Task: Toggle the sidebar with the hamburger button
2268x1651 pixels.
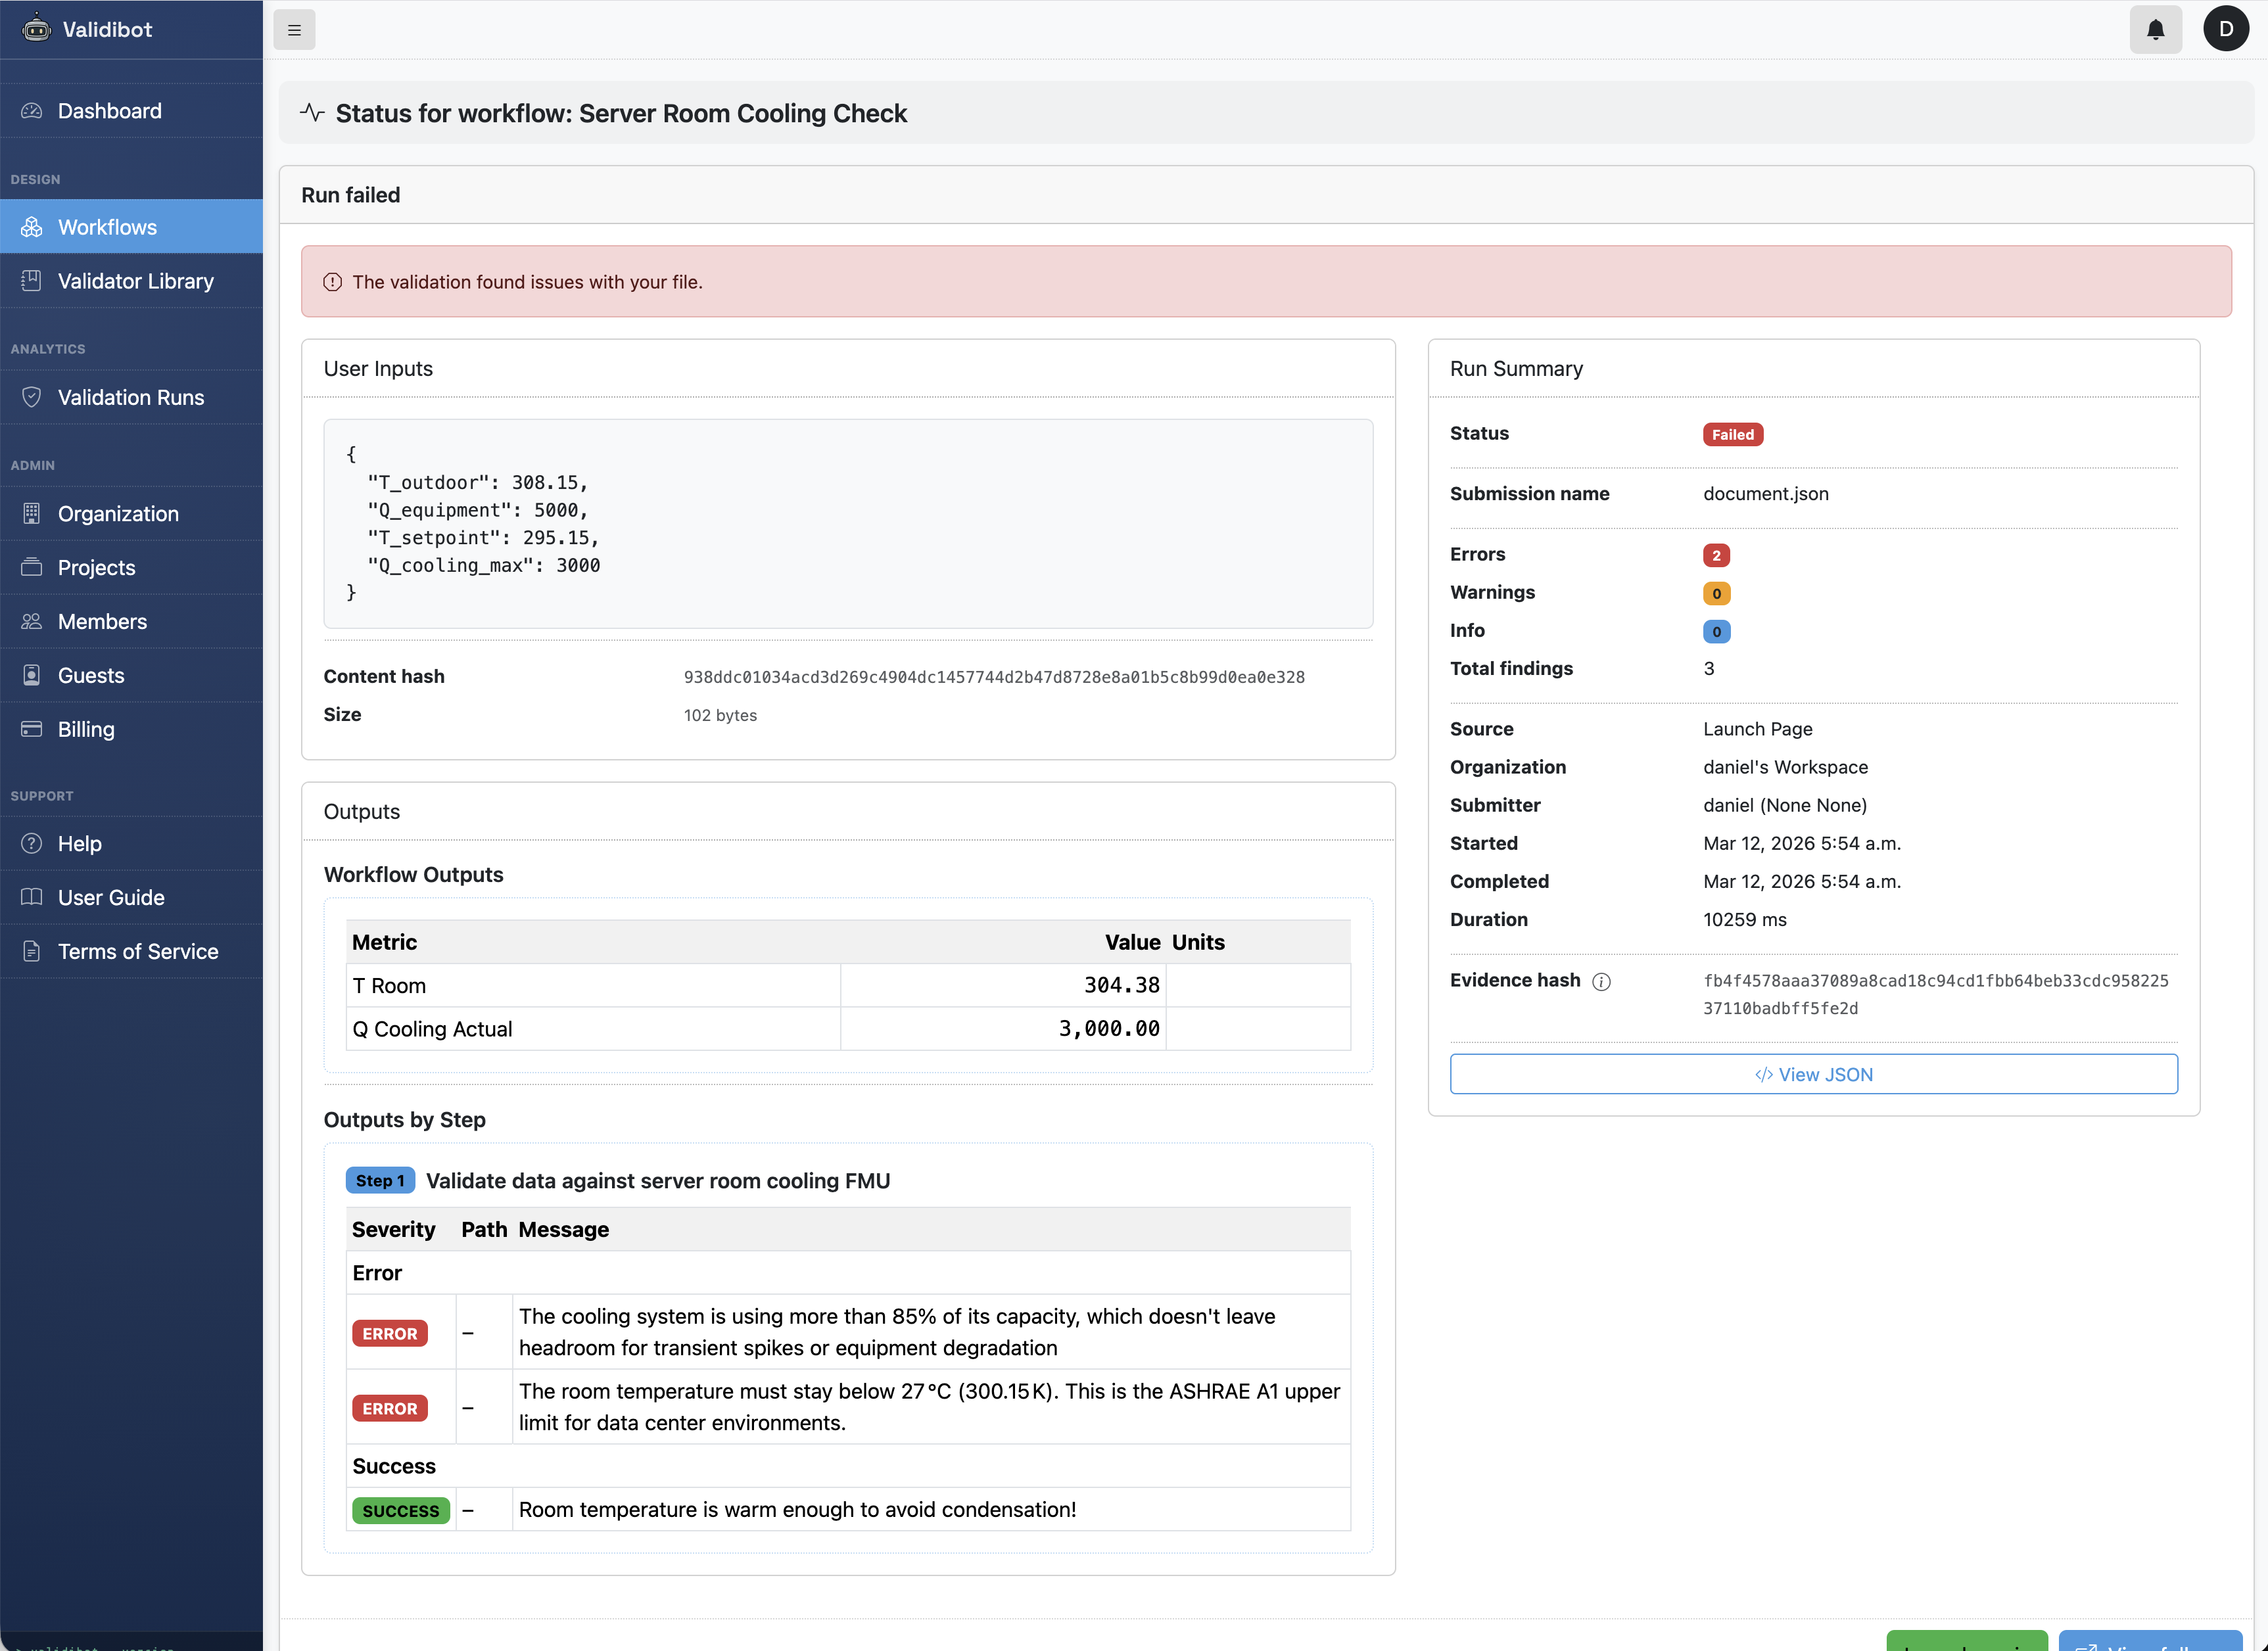Action: click(x=294, y=29)
